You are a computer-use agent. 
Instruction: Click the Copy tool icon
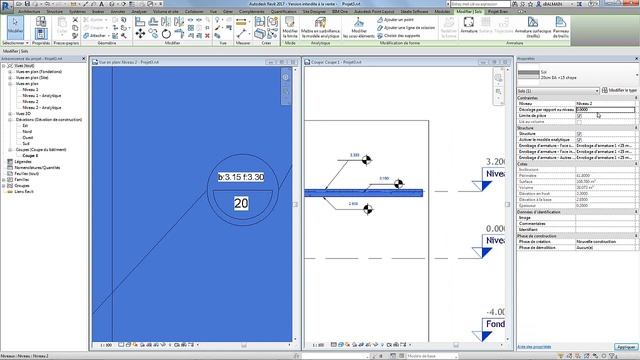point(153,33)
